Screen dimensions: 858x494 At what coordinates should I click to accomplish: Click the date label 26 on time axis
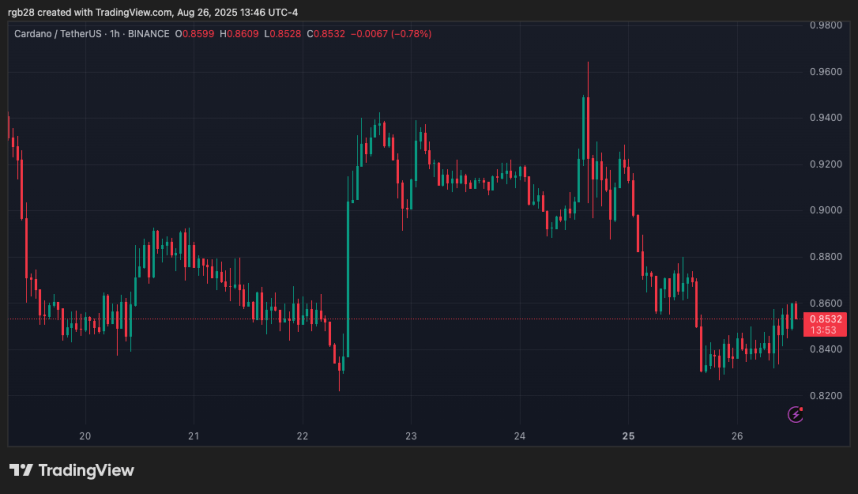[x=737, y=436]
